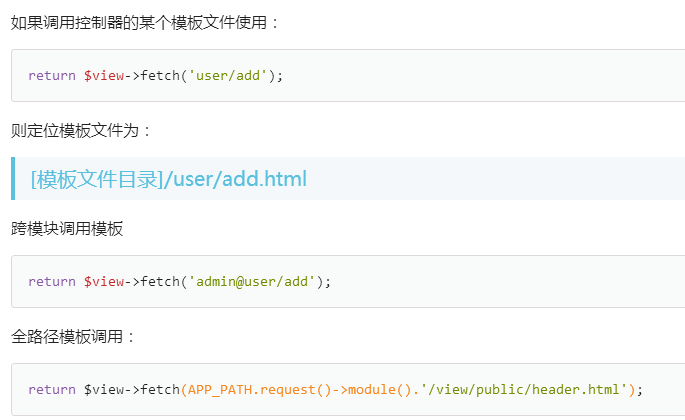The image size is (685, 420).
Task: Click $view->fetch in the last code block
Action: tap(132, 389)
